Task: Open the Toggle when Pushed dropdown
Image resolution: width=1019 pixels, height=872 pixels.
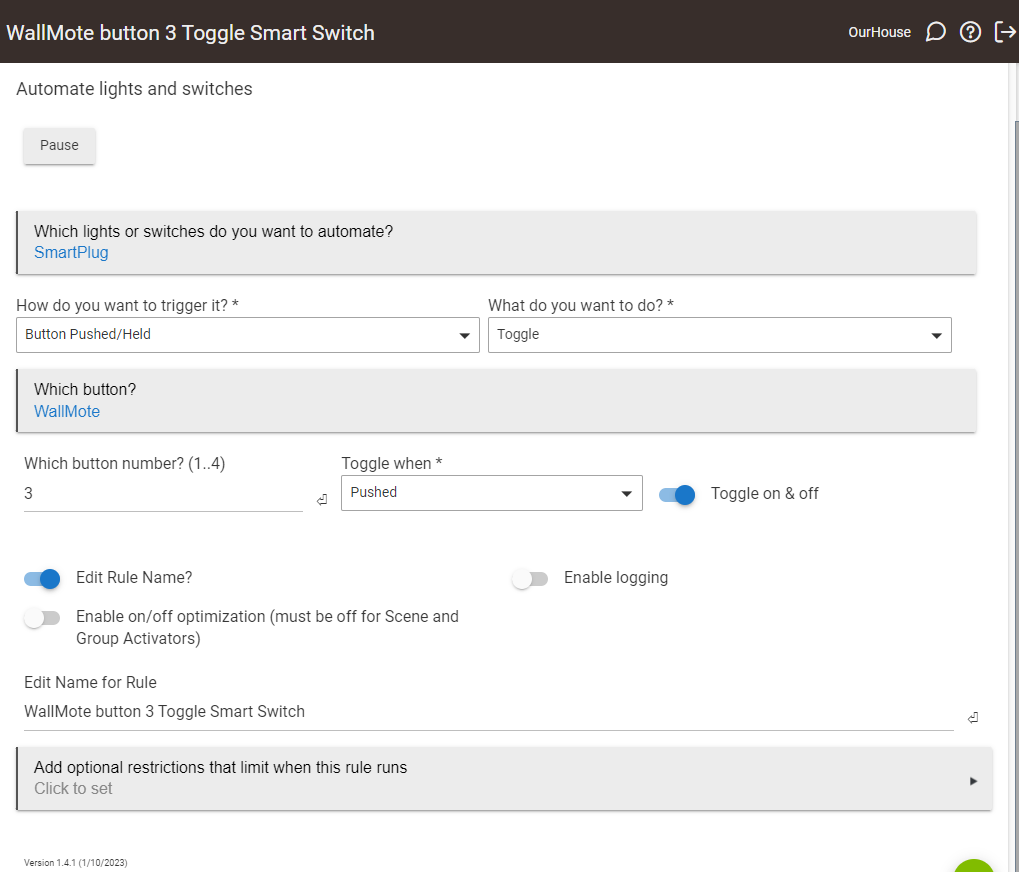Action: [491, 493]
